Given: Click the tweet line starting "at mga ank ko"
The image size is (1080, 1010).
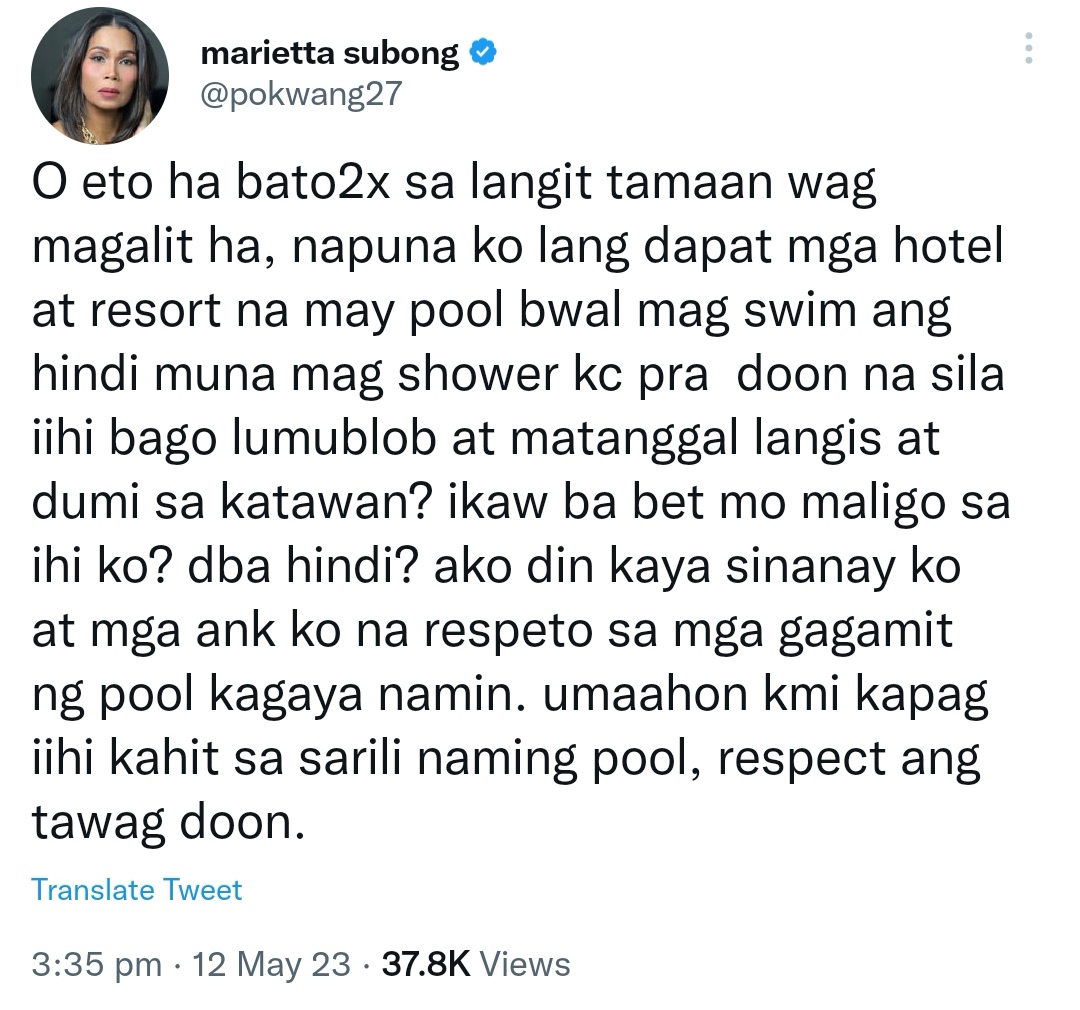Looking at the screenshot, I should pyautogui.click(x=492, y=630).
